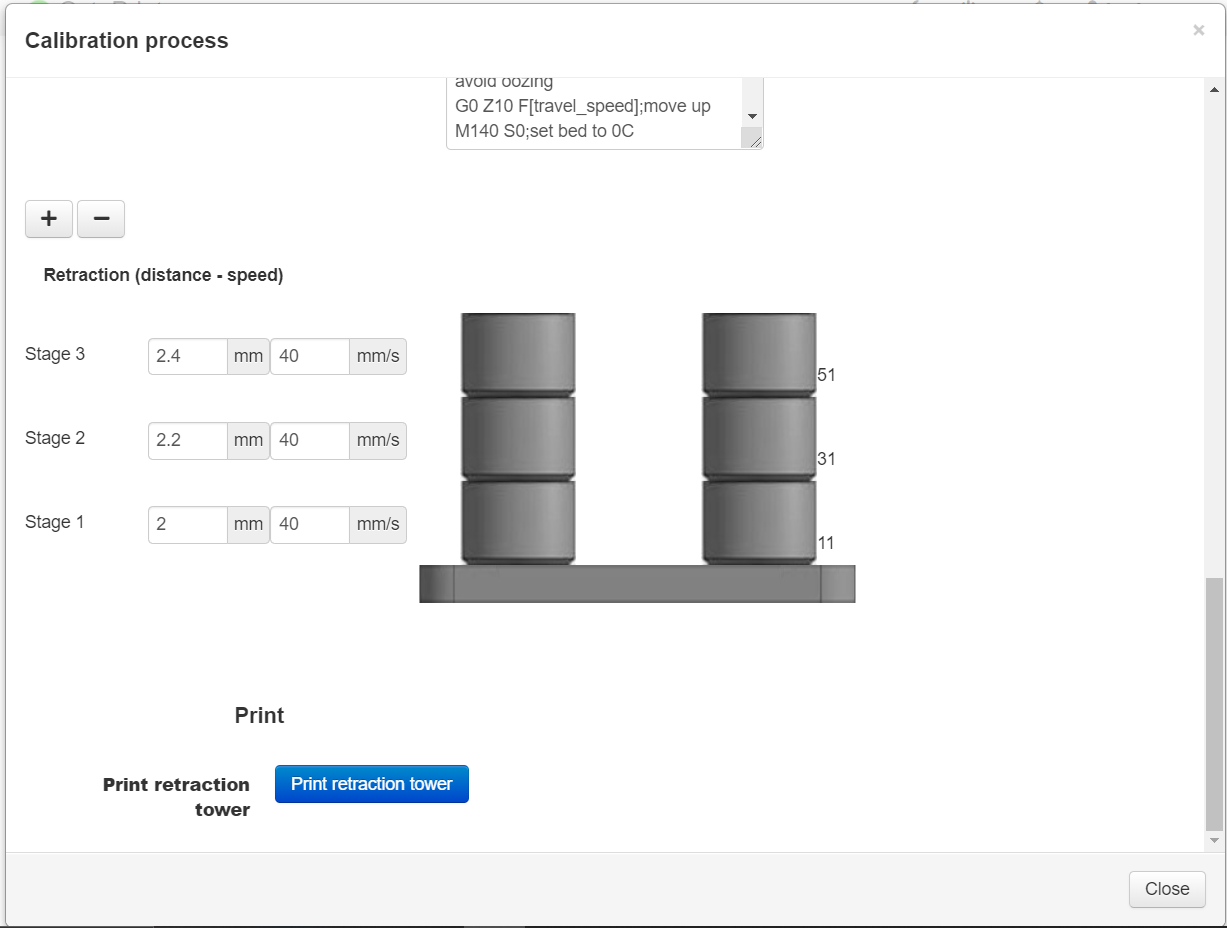Add a retraction stage with plus button

click(x=49, y=219)
